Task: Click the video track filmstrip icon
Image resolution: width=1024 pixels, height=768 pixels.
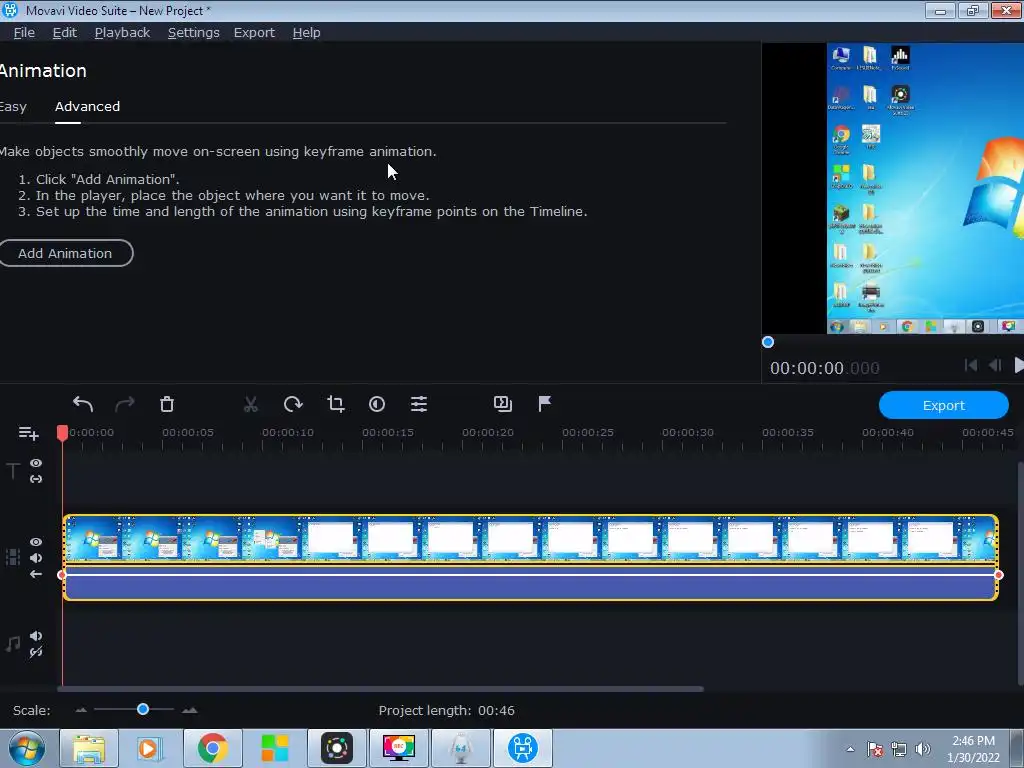Action: [12, 557]
